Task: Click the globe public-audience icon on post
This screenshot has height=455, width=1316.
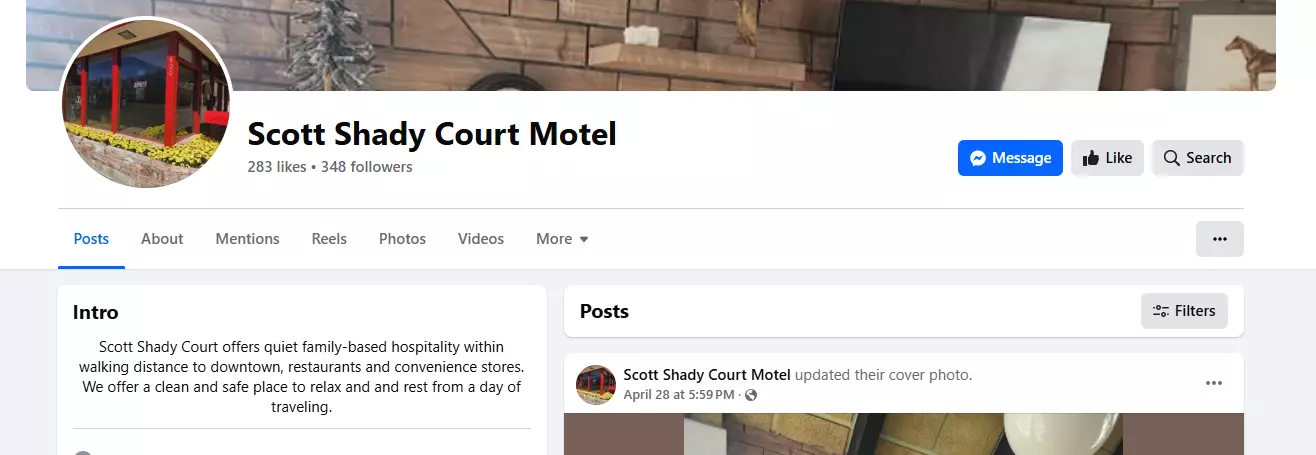Action: [x=751, y=395]
